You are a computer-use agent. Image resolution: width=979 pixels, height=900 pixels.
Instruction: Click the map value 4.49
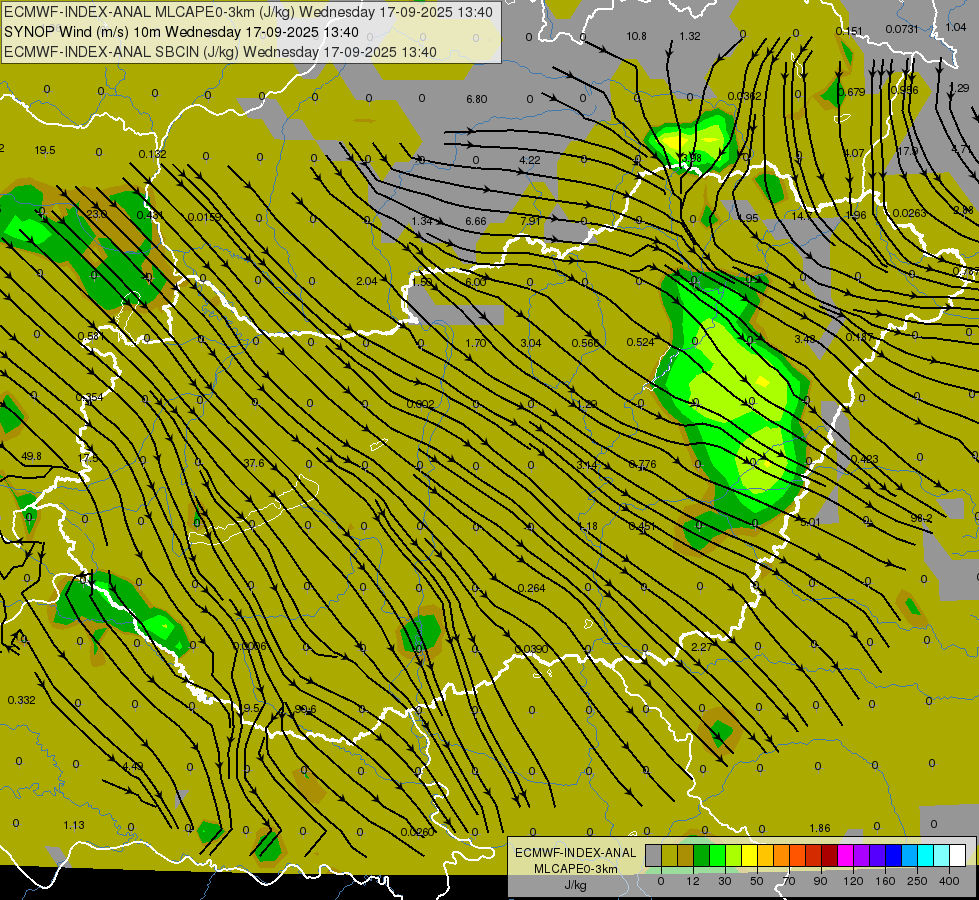click(x=133, y=766)
